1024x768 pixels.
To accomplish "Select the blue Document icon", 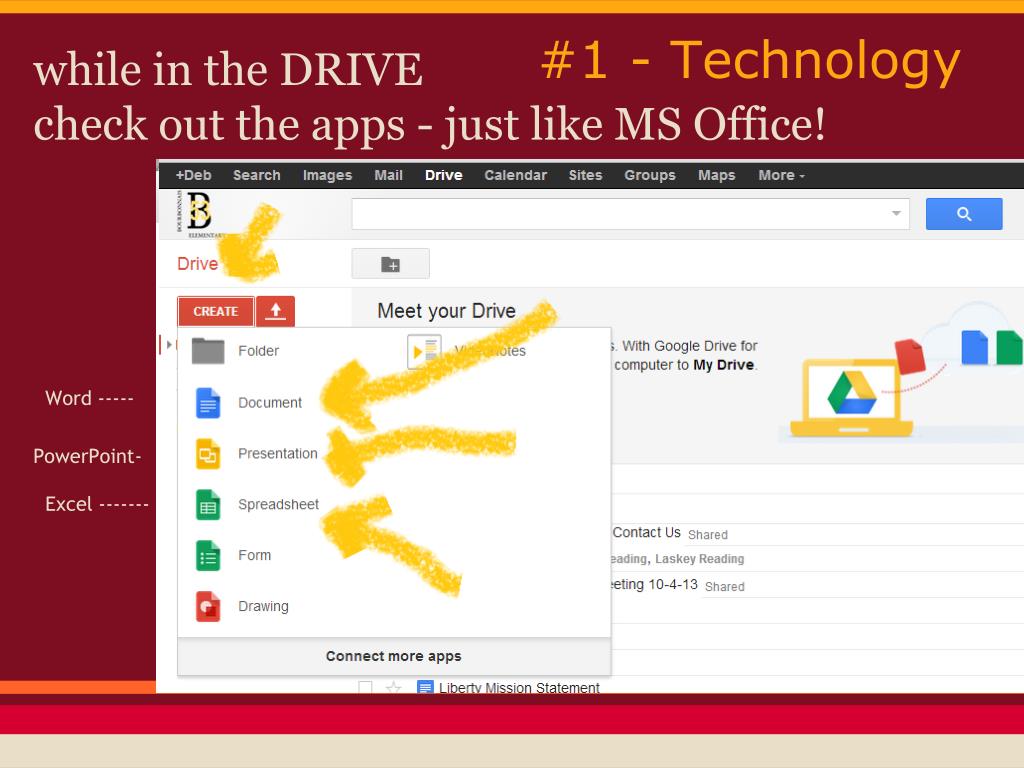I will pyautogui.click(x=208, y=402).
